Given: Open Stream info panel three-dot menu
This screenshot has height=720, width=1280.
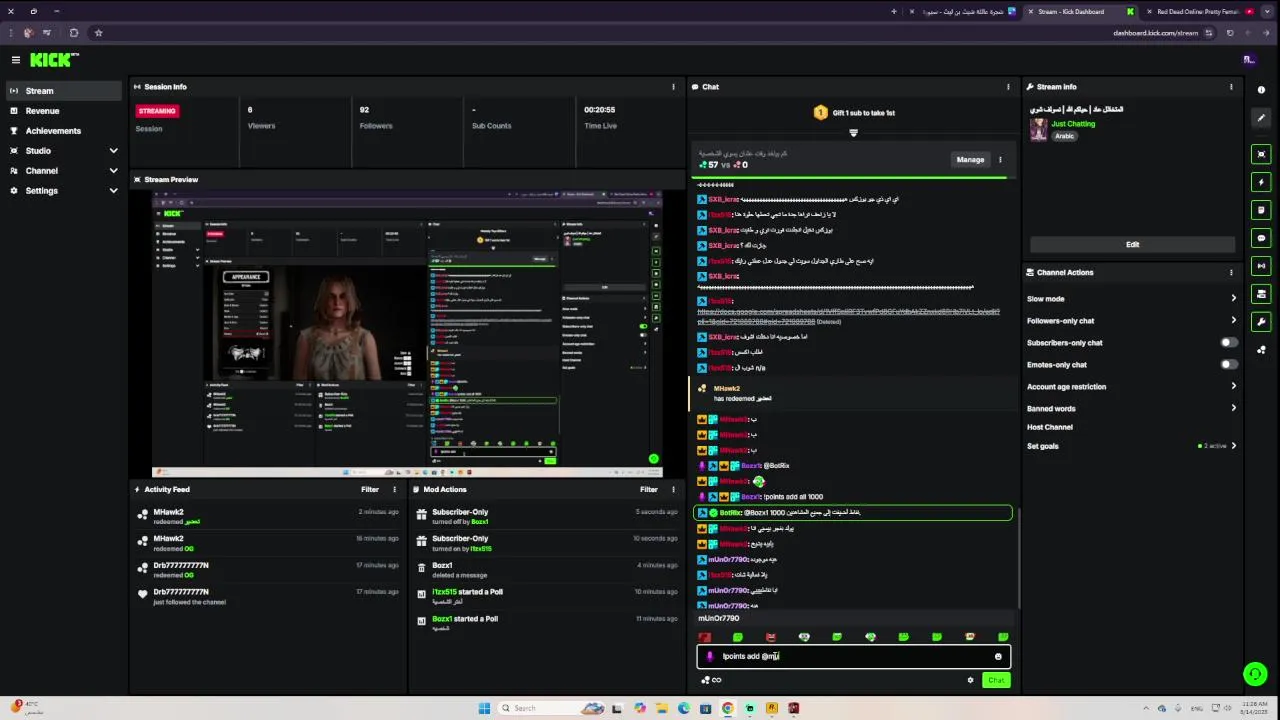Looking at the screenshot, I should pyautogui.click(x=1231, y=87).
